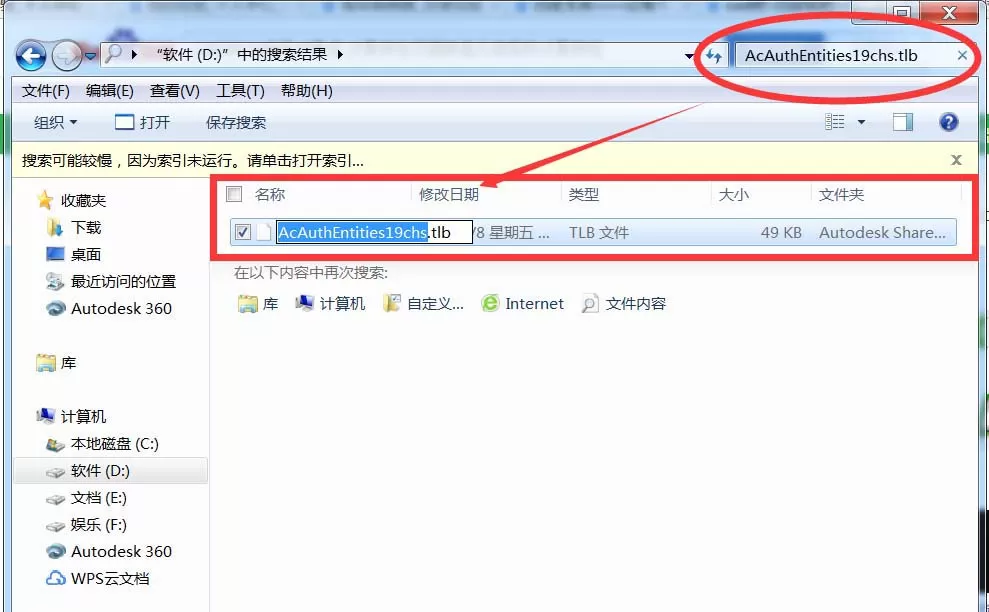The image size is (989, 612).
Task: Open 最近访问的位置
Action: pyautogui.click(x=123, y=281)
